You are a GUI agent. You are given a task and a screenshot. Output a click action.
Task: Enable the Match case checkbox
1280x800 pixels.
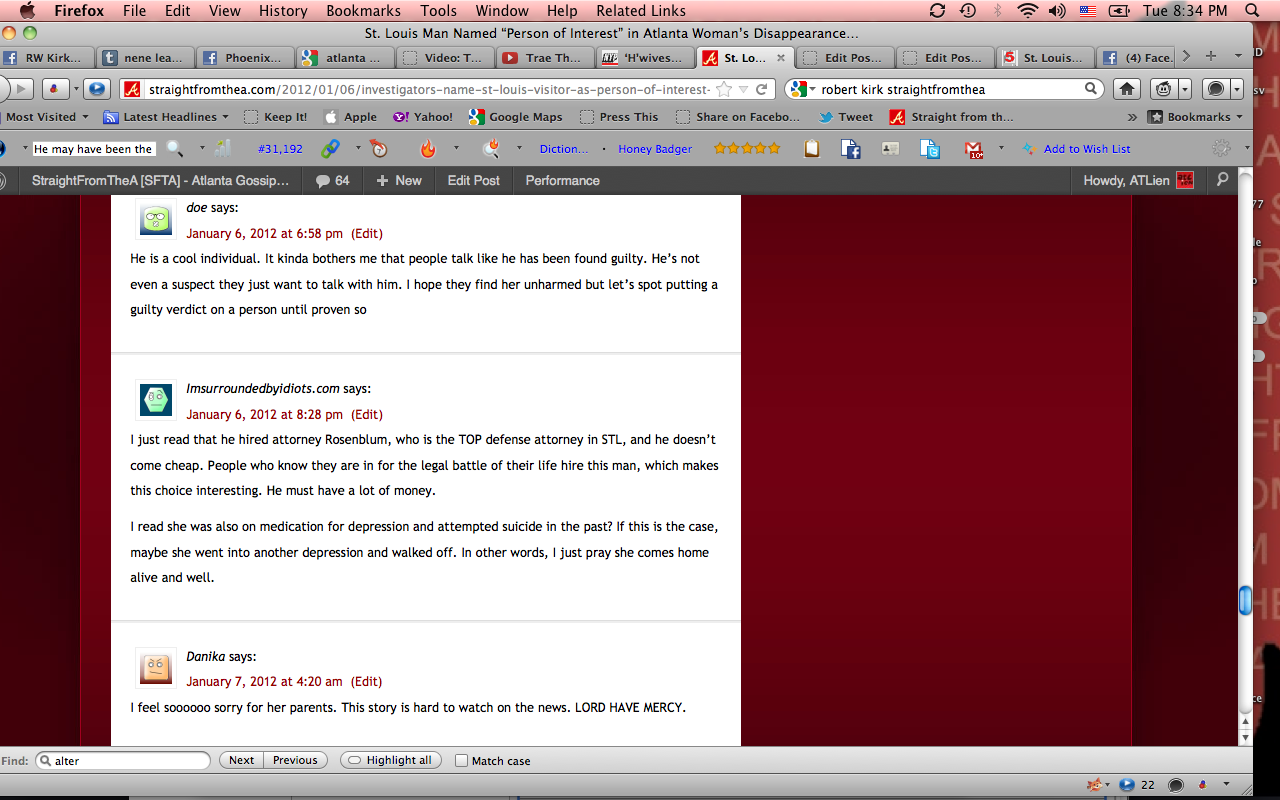[461, 761]
